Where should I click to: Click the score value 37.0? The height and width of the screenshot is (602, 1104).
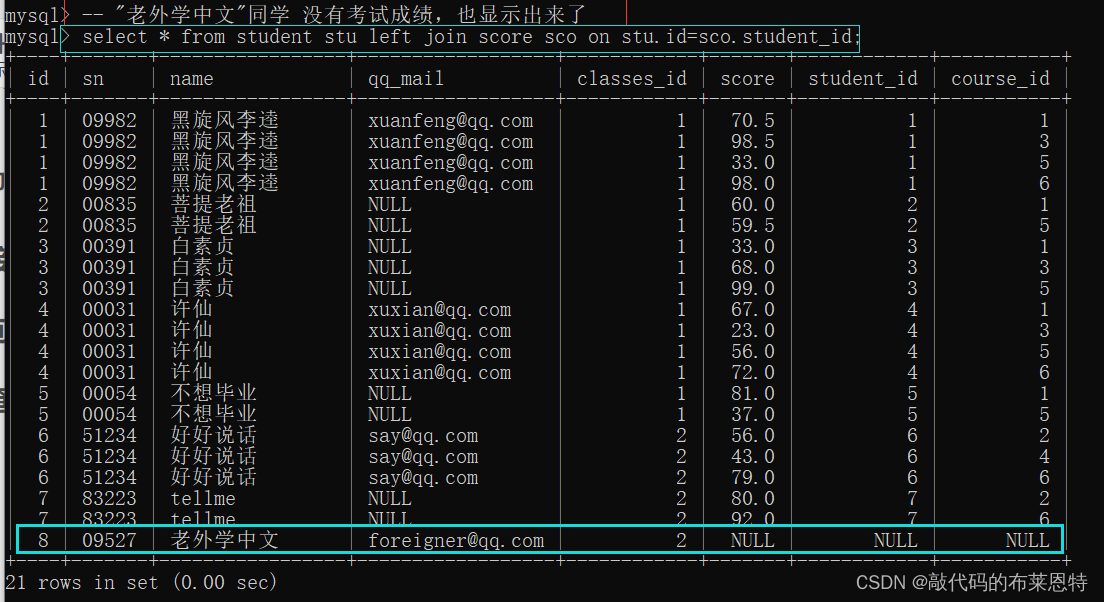pos(753,415)
